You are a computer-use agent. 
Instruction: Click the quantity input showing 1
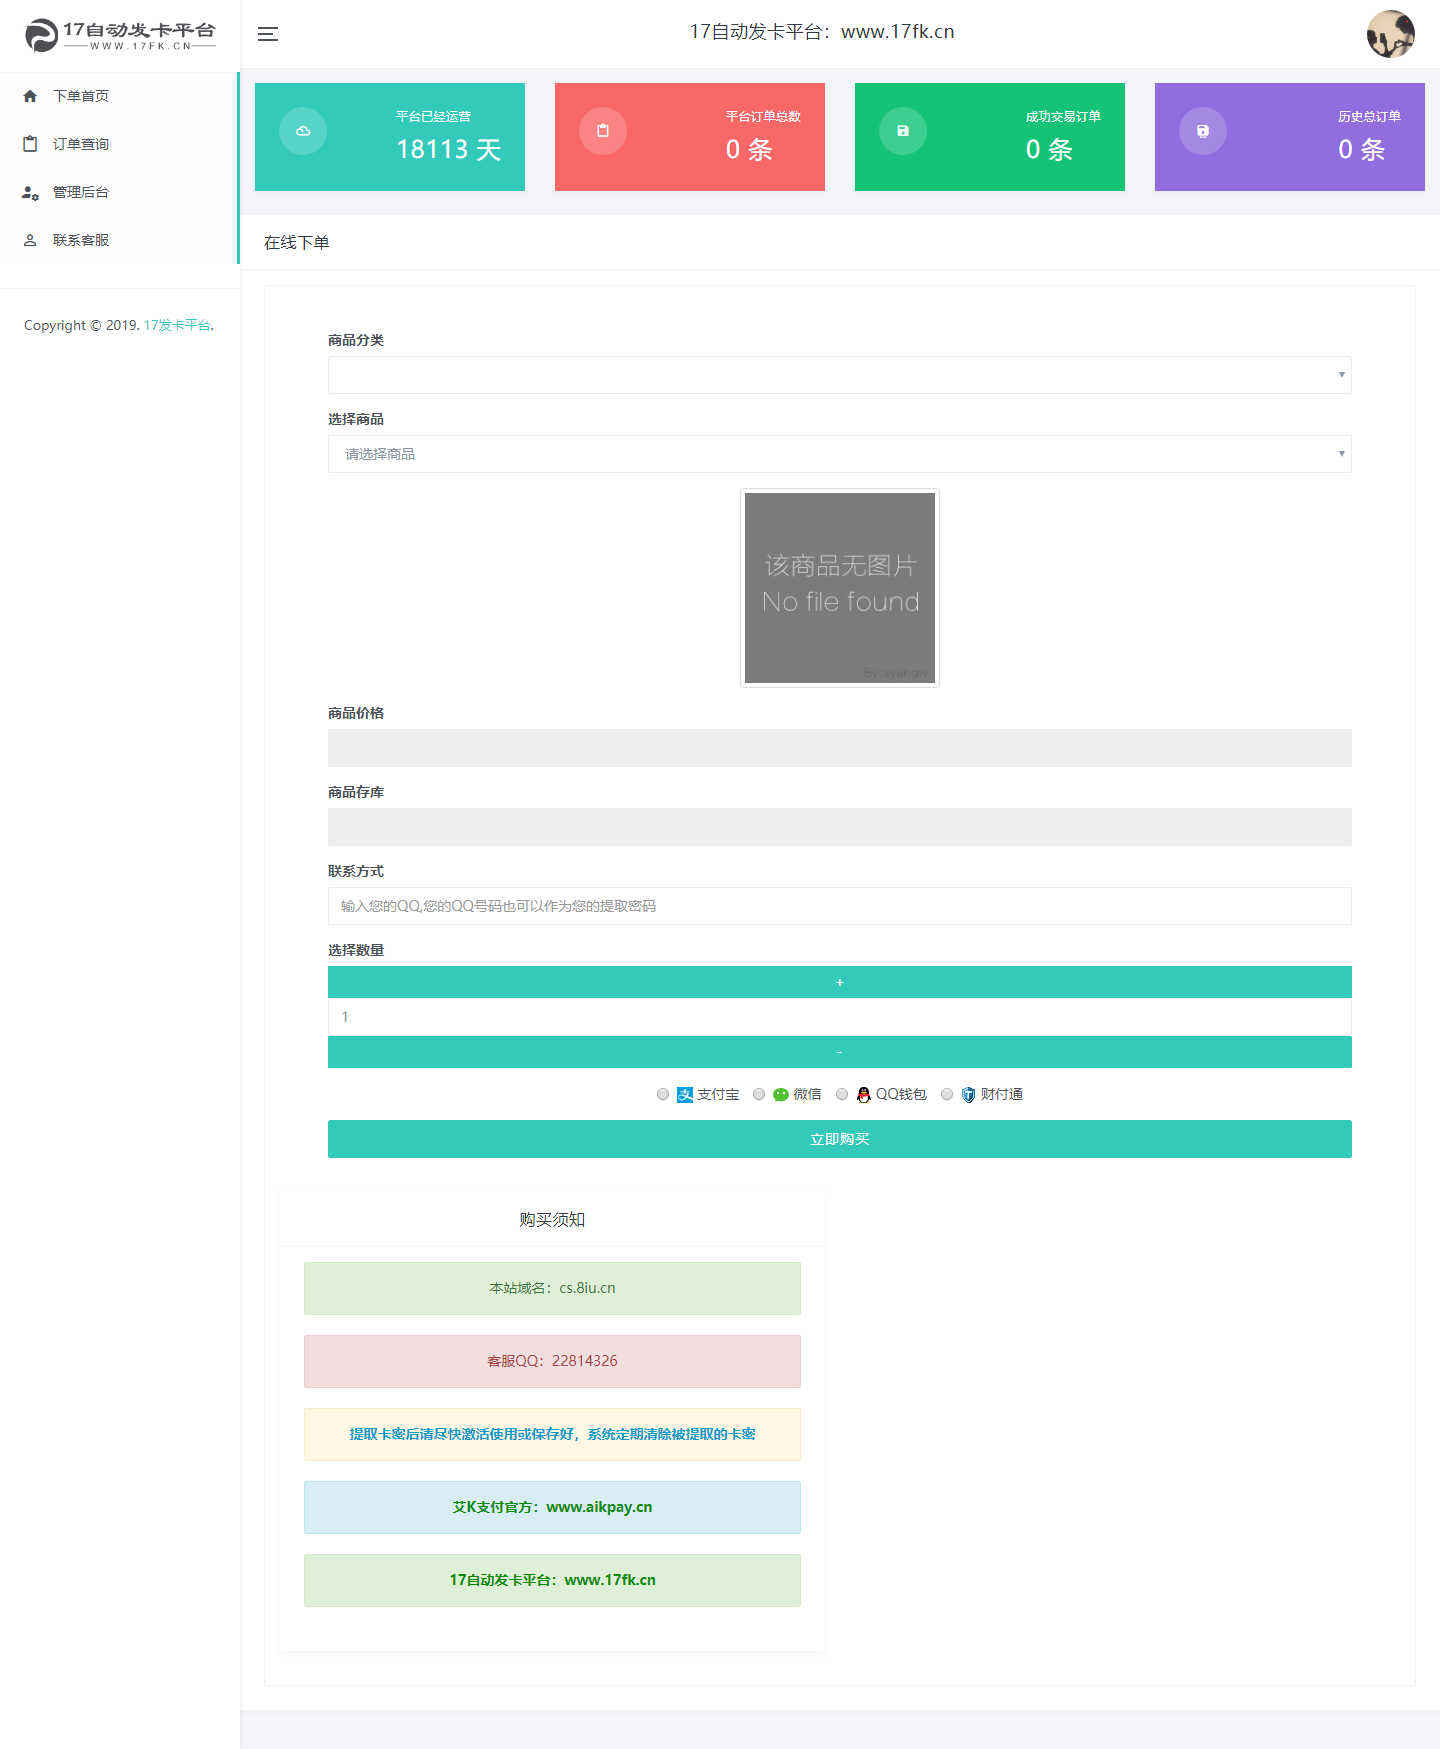point(840,1017)
